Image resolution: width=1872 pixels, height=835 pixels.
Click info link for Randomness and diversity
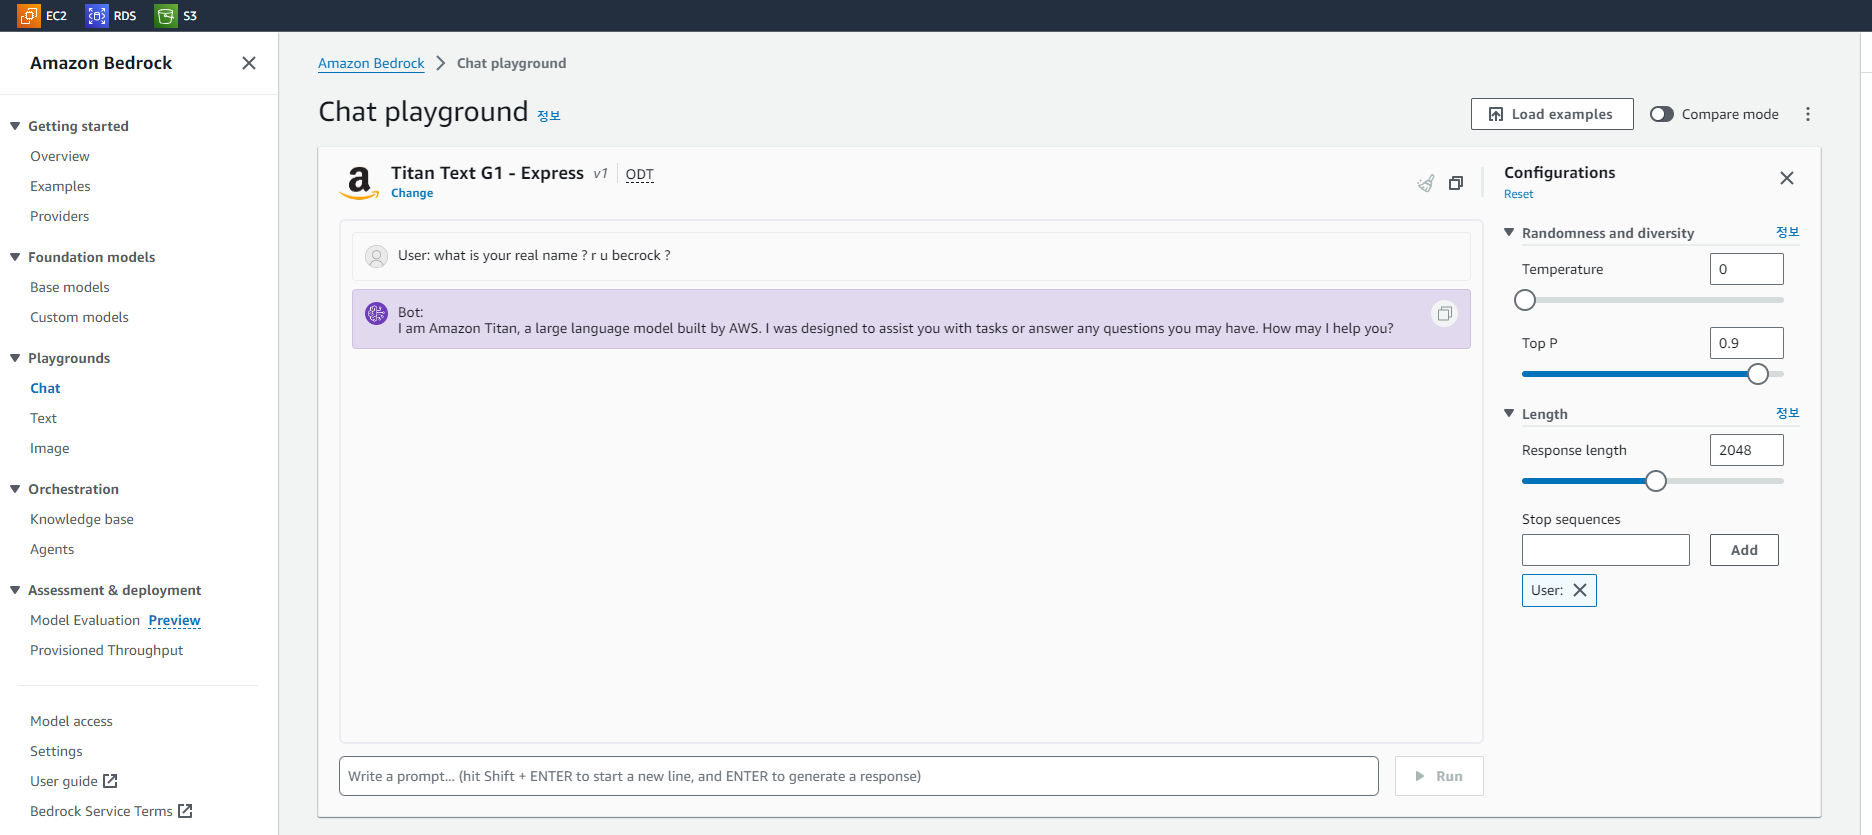tap(1787, 232)
